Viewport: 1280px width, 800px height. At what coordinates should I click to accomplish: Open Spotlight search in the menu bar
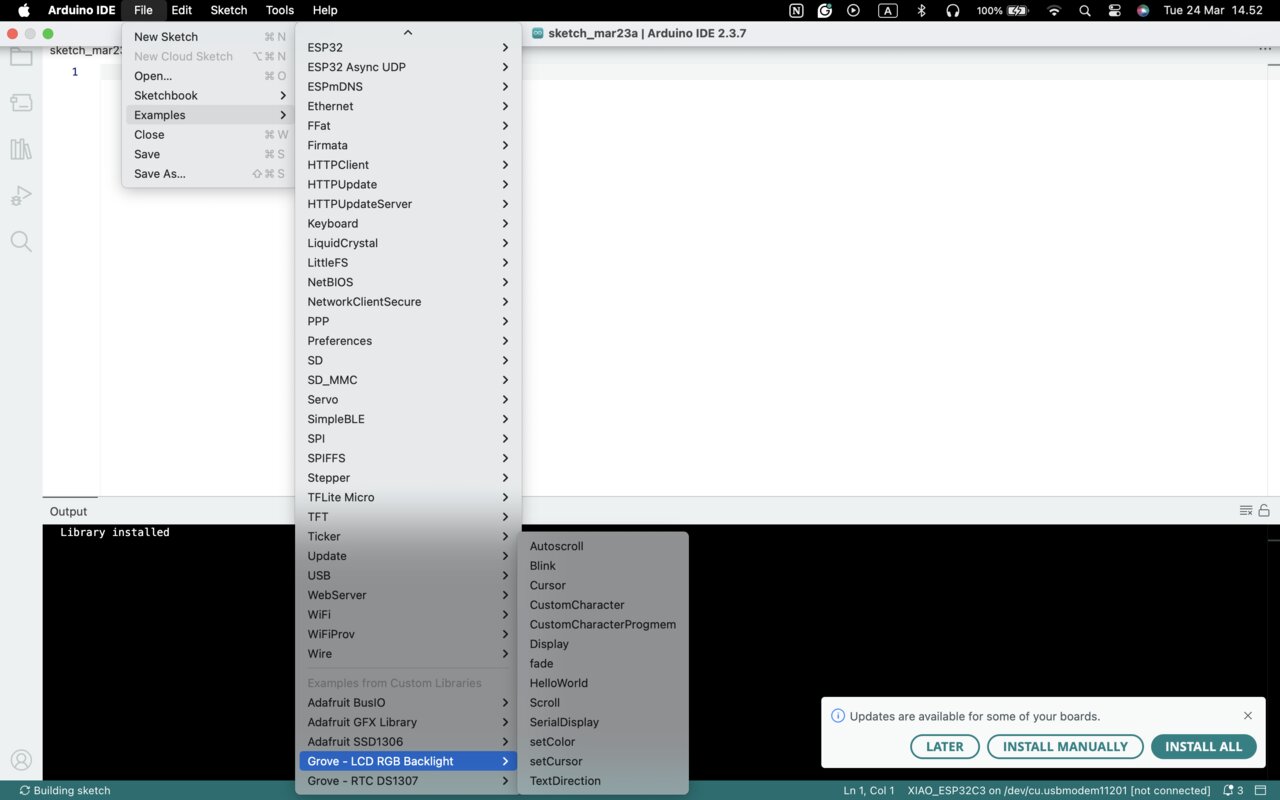(x=1085, y=10)
